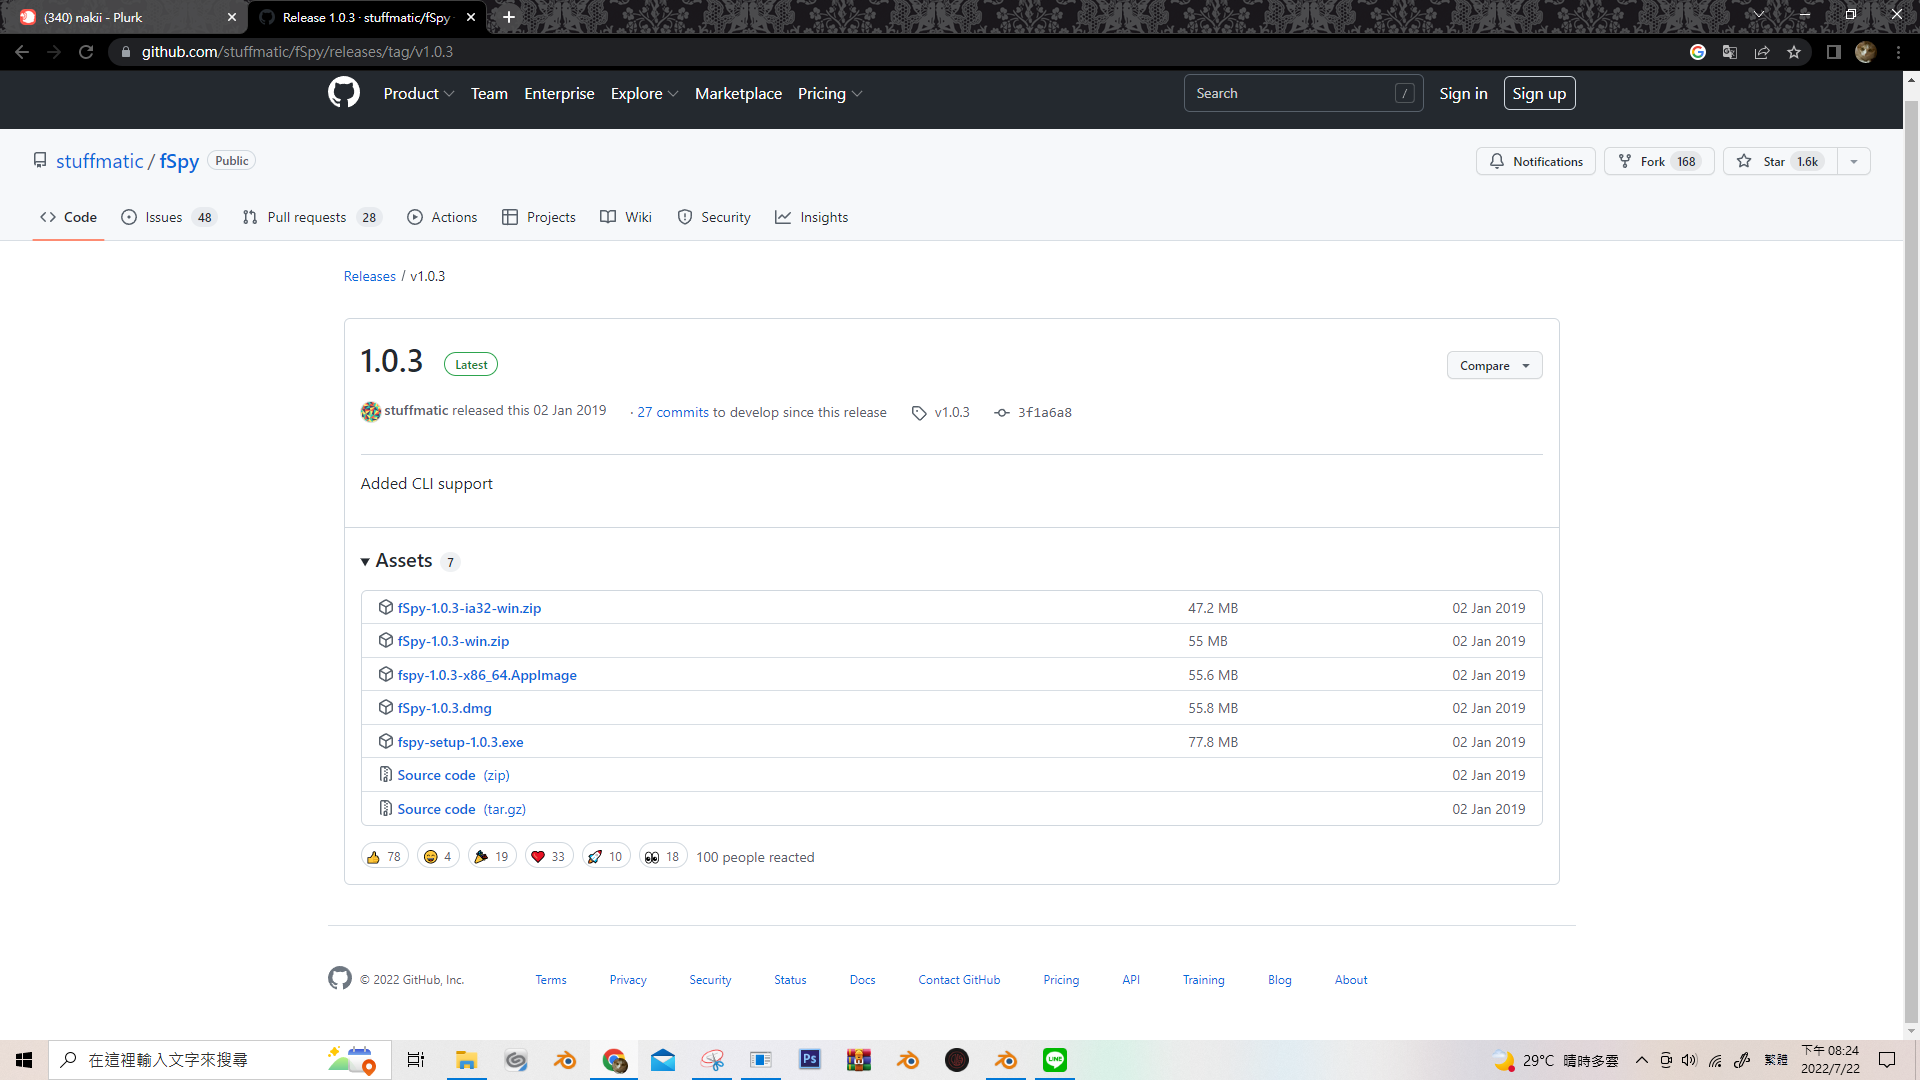
Task: Reload the page with refresh icon
Action: (x=86, y=52)
